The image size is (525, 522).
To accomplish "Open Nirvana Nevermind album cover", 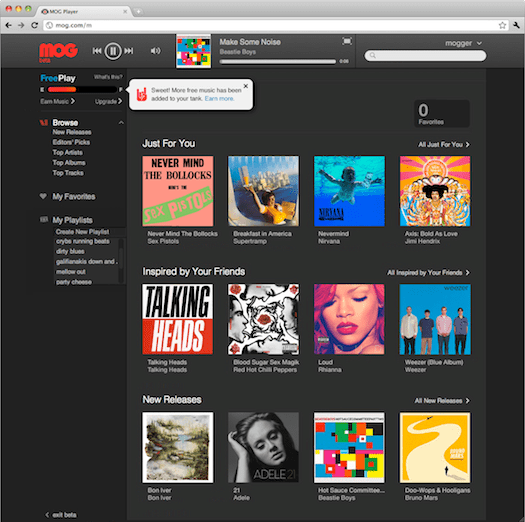I will (349, 191).
